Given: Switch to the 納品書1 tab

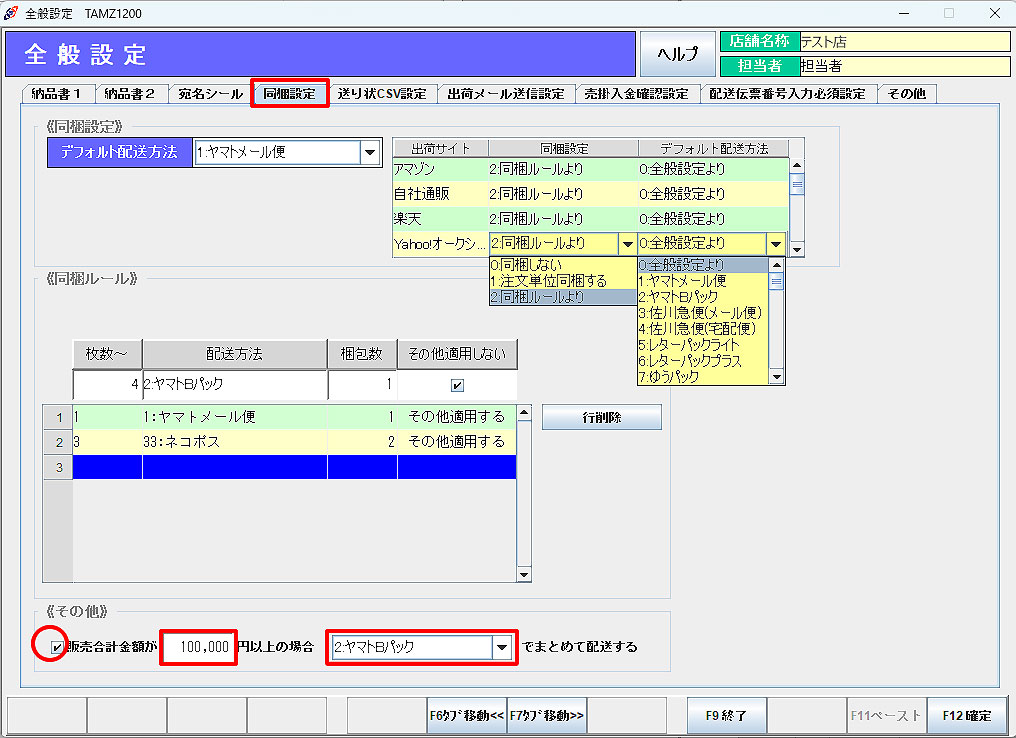Looking at the screenshot, I should [59, 94].
